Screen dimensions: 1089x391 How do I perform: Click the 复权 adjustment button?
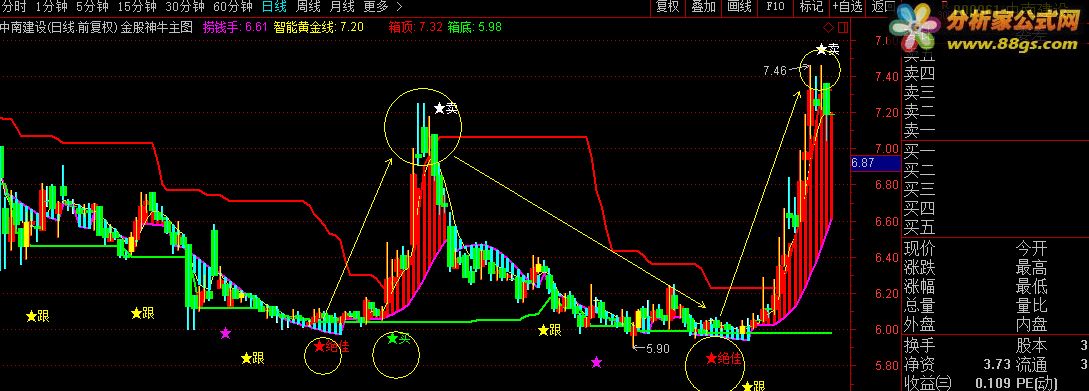pos(667,7)
